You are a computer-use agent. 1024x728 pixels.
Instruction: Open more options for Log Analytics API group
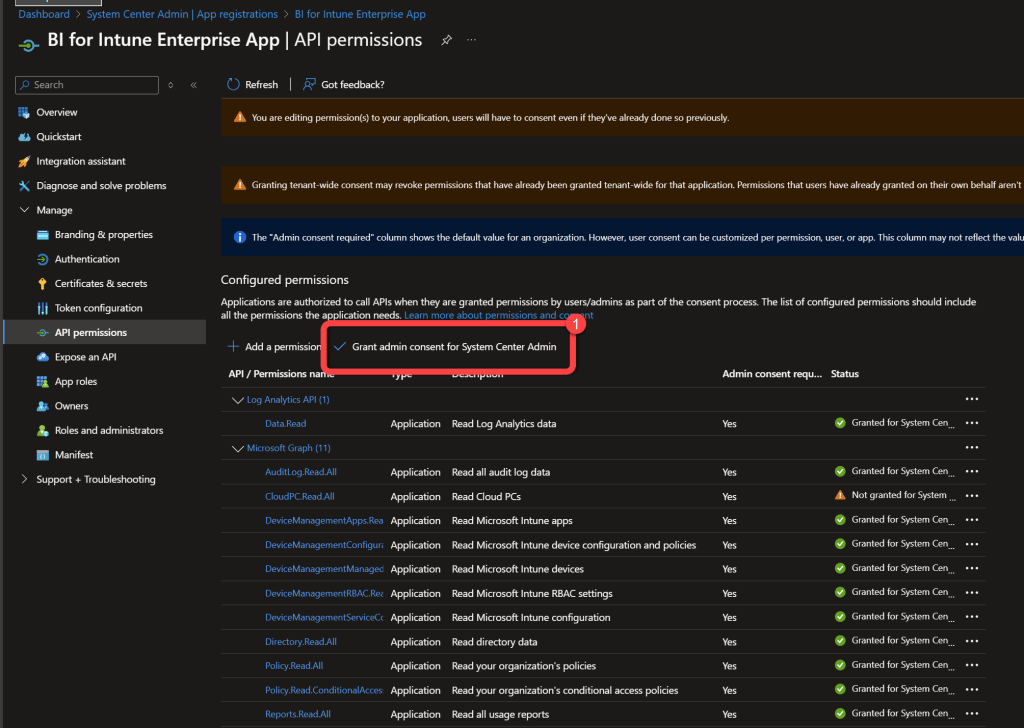972,399
